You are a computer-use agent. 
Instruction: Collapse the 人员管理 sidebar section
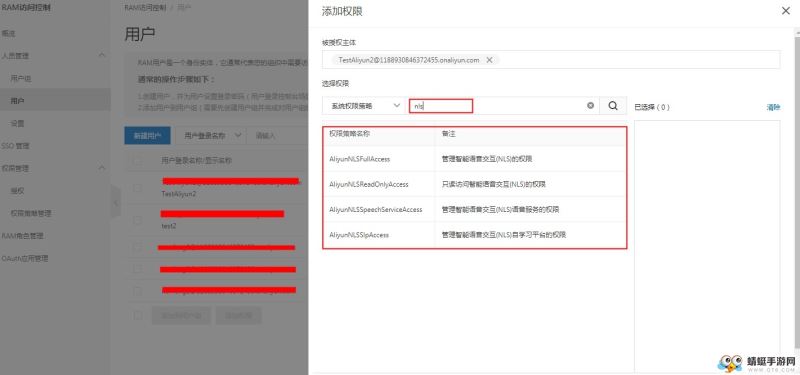click(x=102, y=55)
